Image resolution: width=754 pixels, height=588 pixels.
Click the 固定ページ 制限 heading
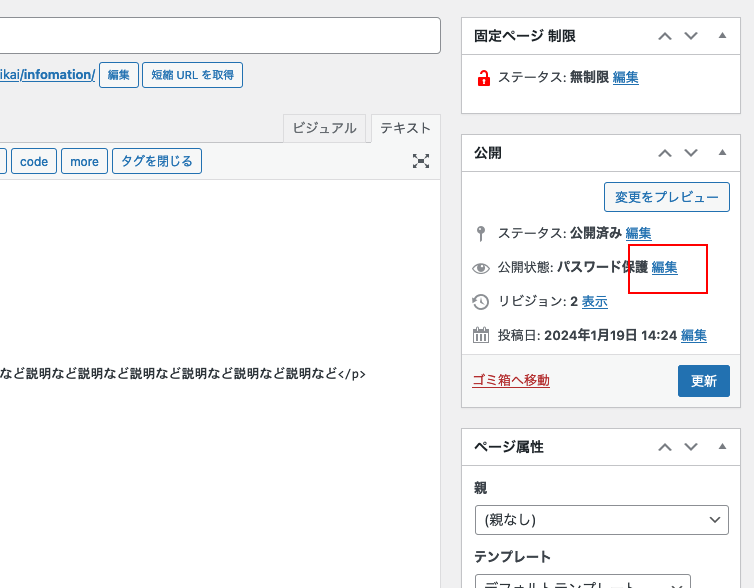tap(525, 36)
